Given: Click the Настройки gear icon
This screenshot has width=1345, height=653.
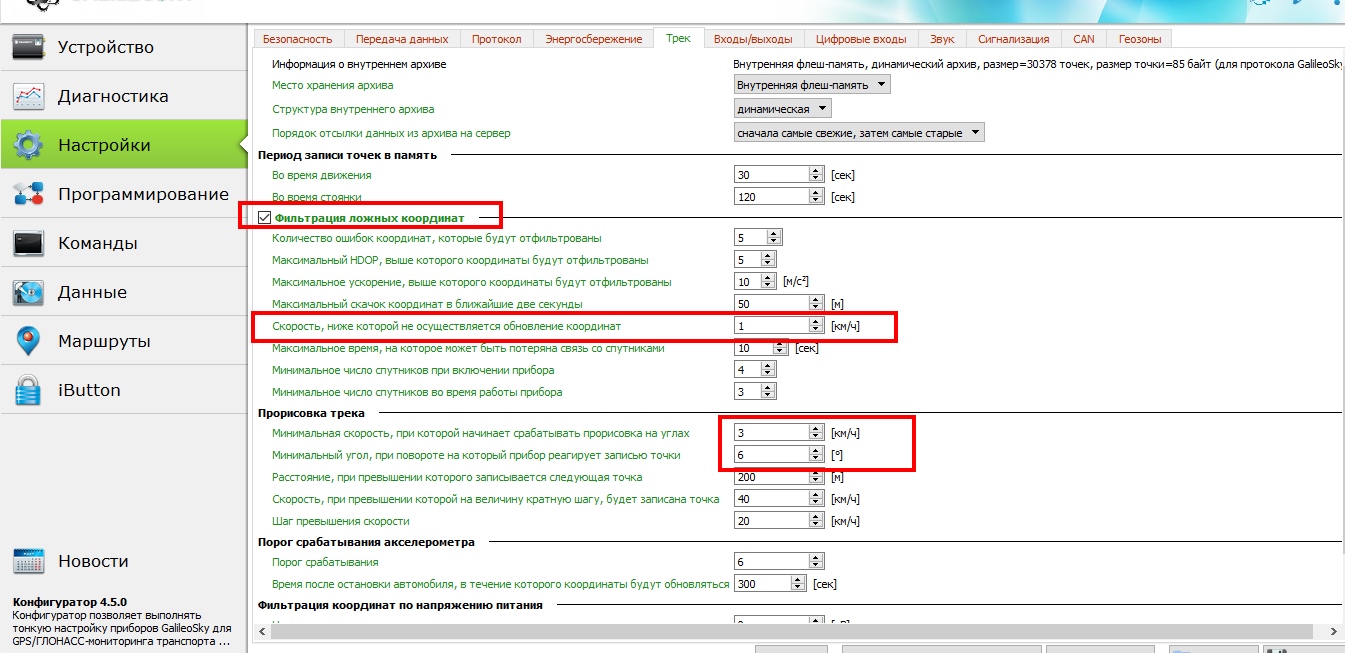Looking at the screenshot, I should 28,145.
